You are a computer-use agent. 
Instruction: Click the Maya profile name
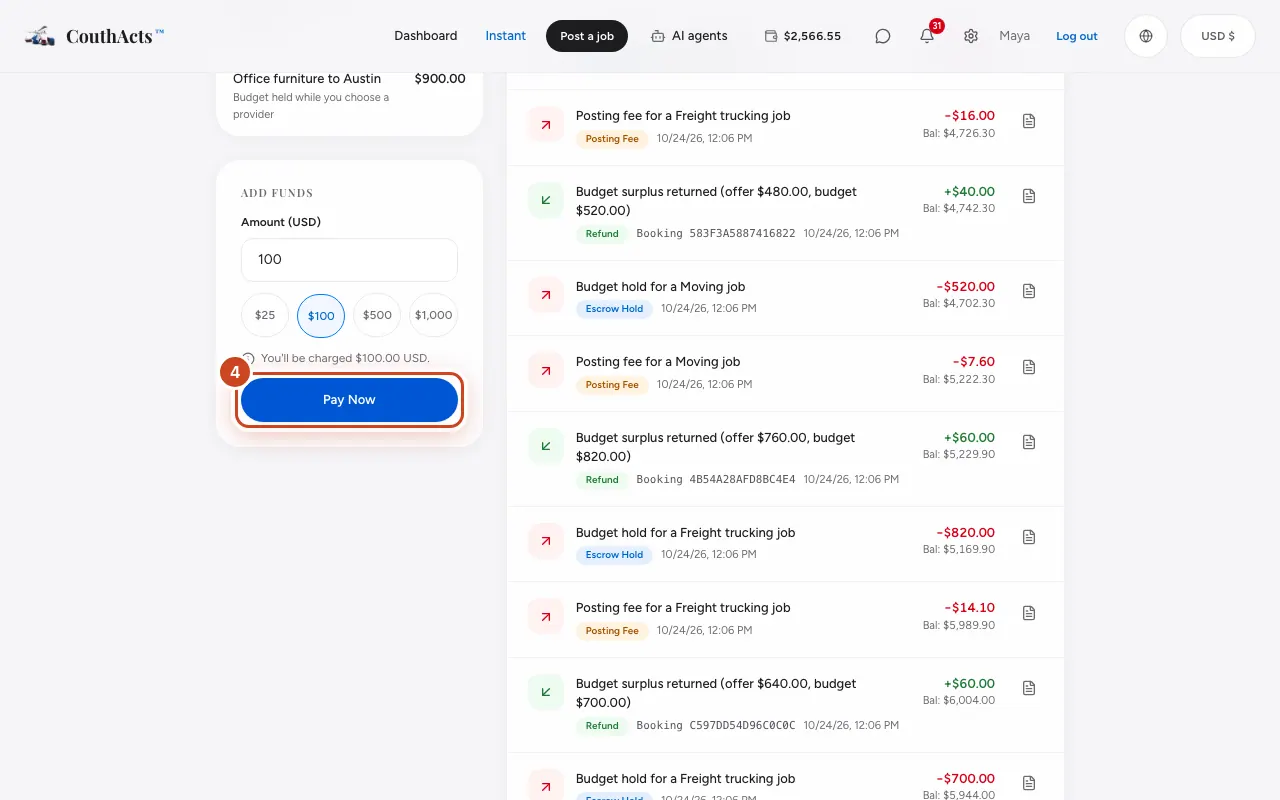pos(1014,36)
